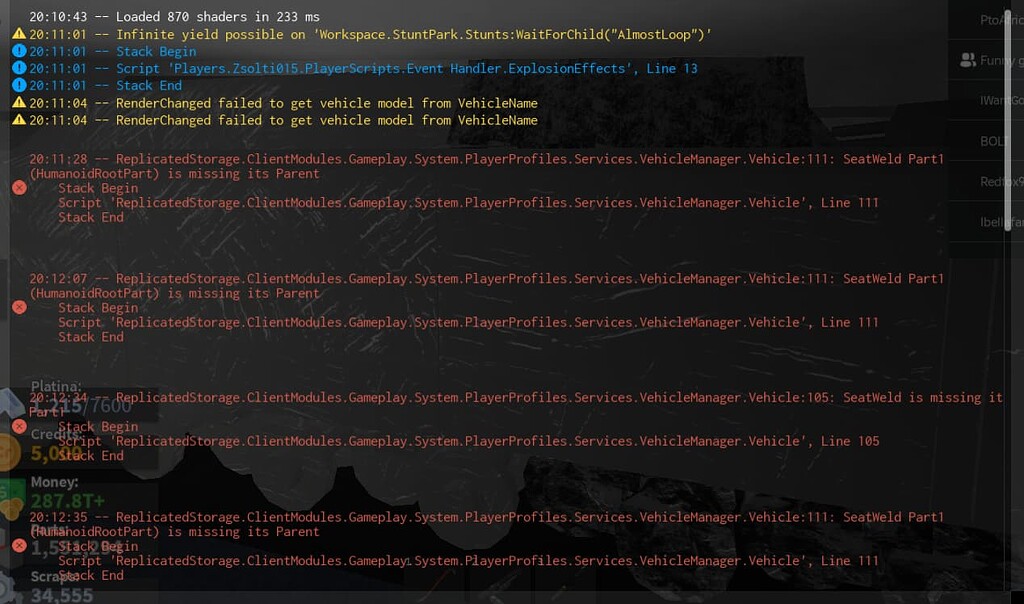Screen dimensions: 1024x604
Task: Click the red error icon for 20:12:34 entry
Action: pos(18,426)
